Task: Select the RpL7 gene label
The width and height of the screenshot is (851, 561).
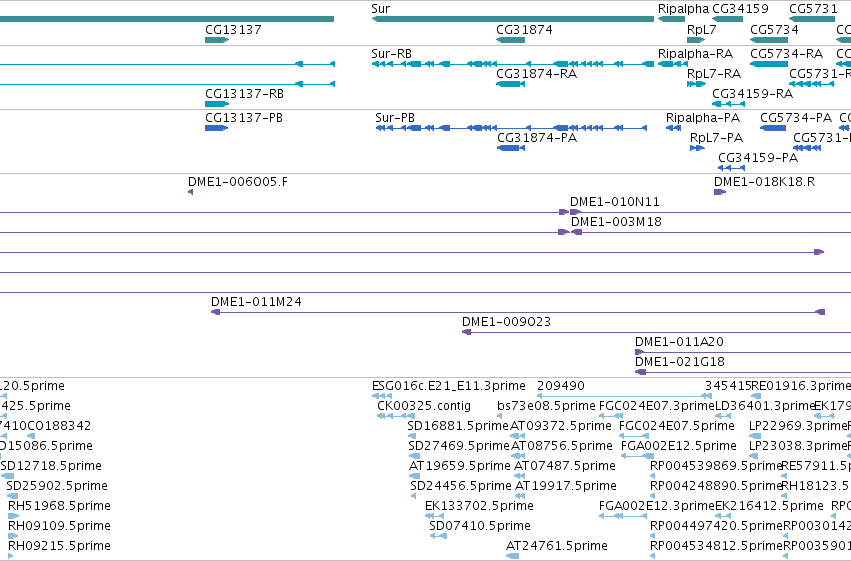Action: coord(702,29)
